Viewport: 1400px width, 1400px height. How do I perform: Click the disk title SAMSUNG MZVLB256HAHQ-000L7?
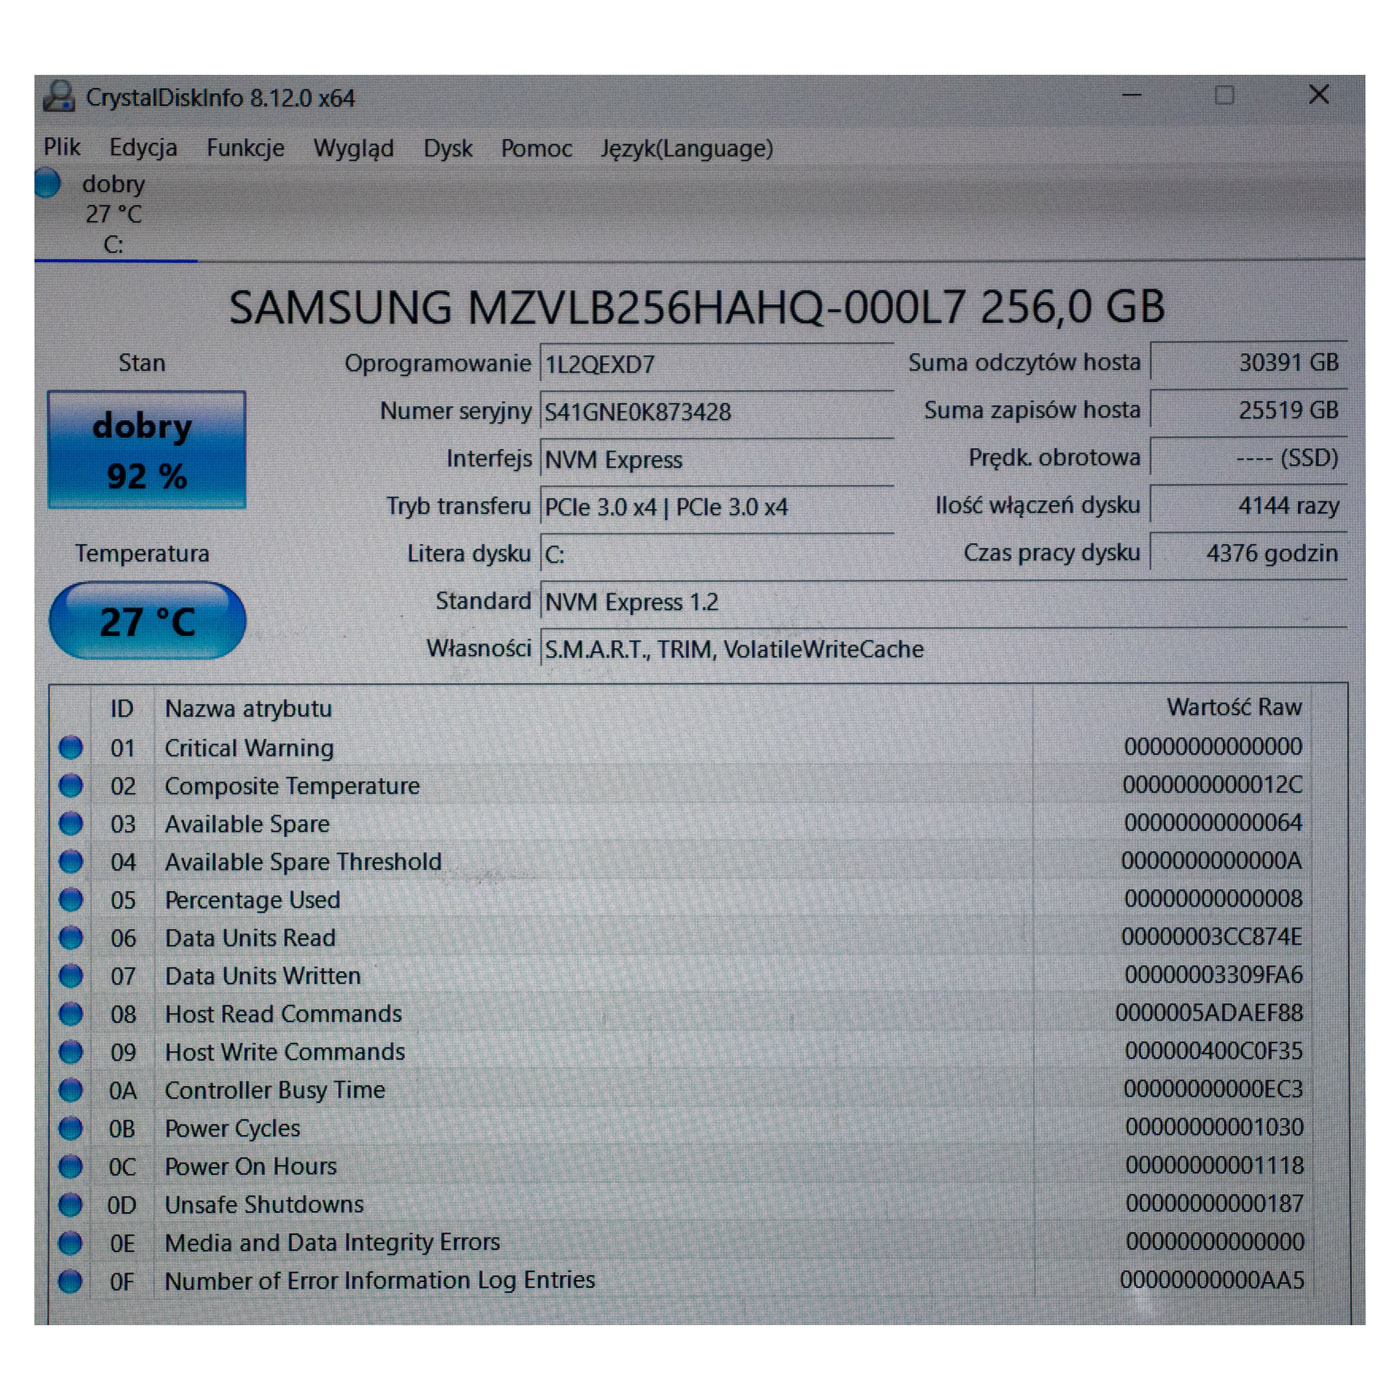point(697,307)
